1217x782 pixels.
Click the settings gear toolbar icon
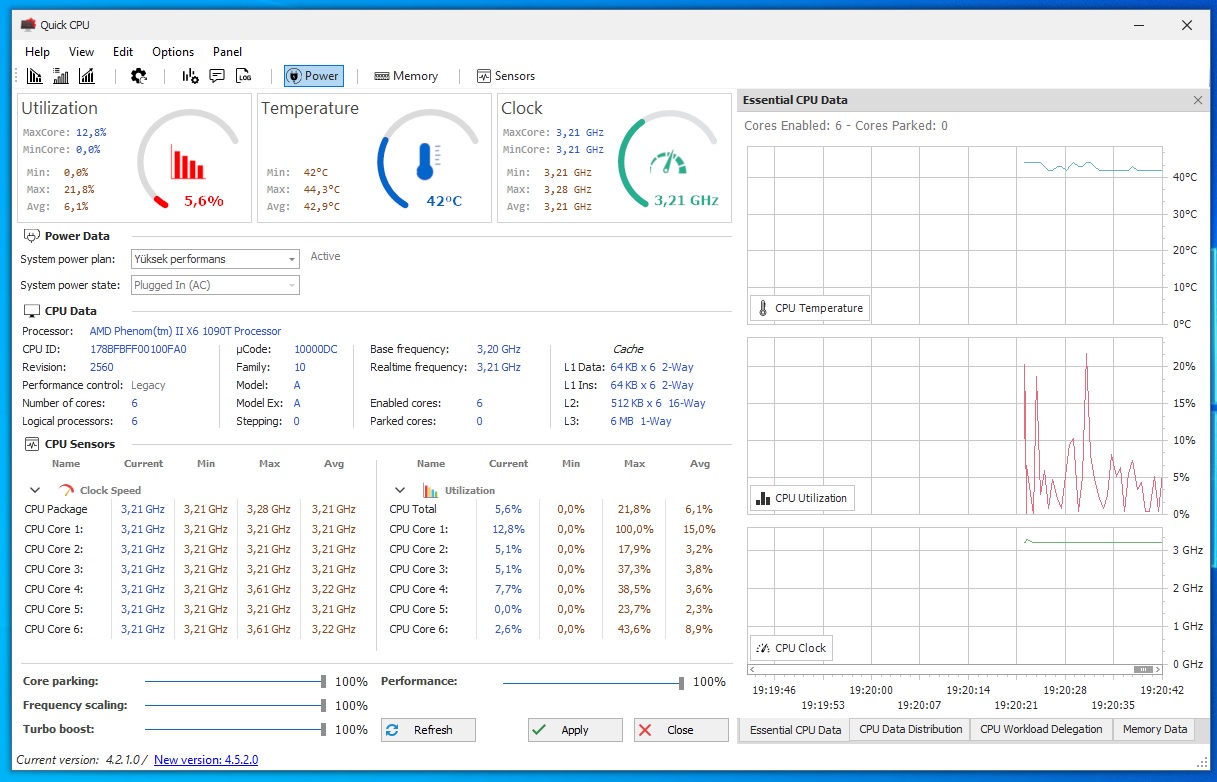139,76
